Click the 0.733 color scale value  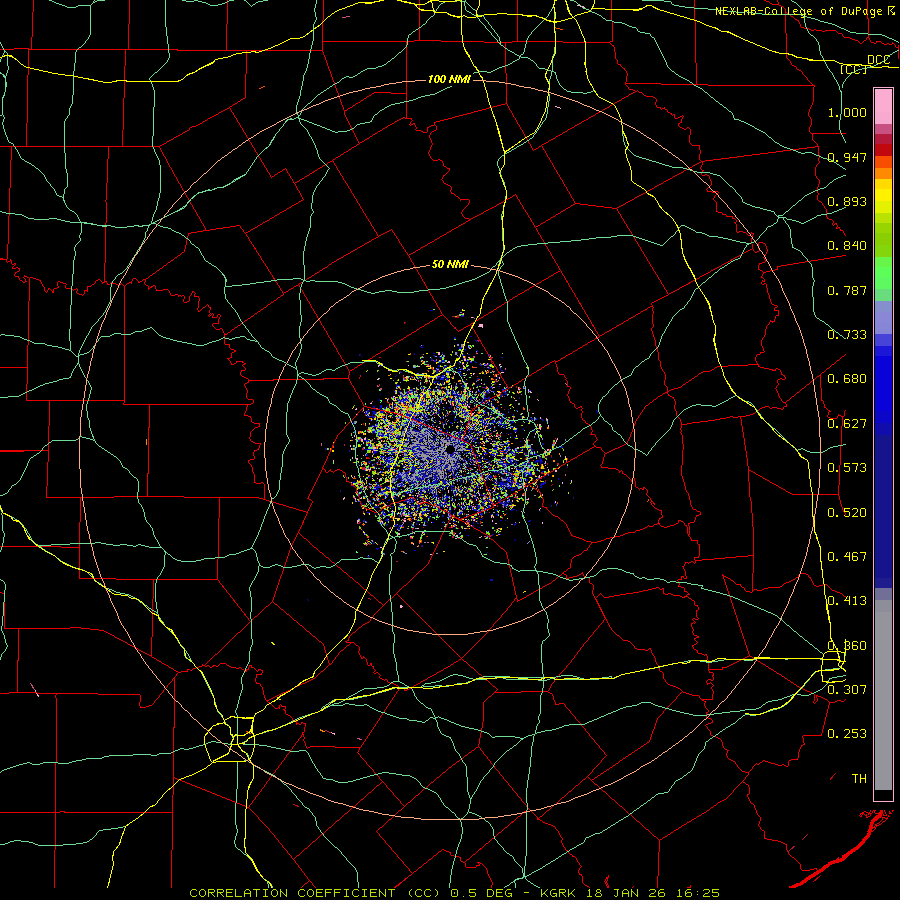pyautogui.click(x=847, y=334)
